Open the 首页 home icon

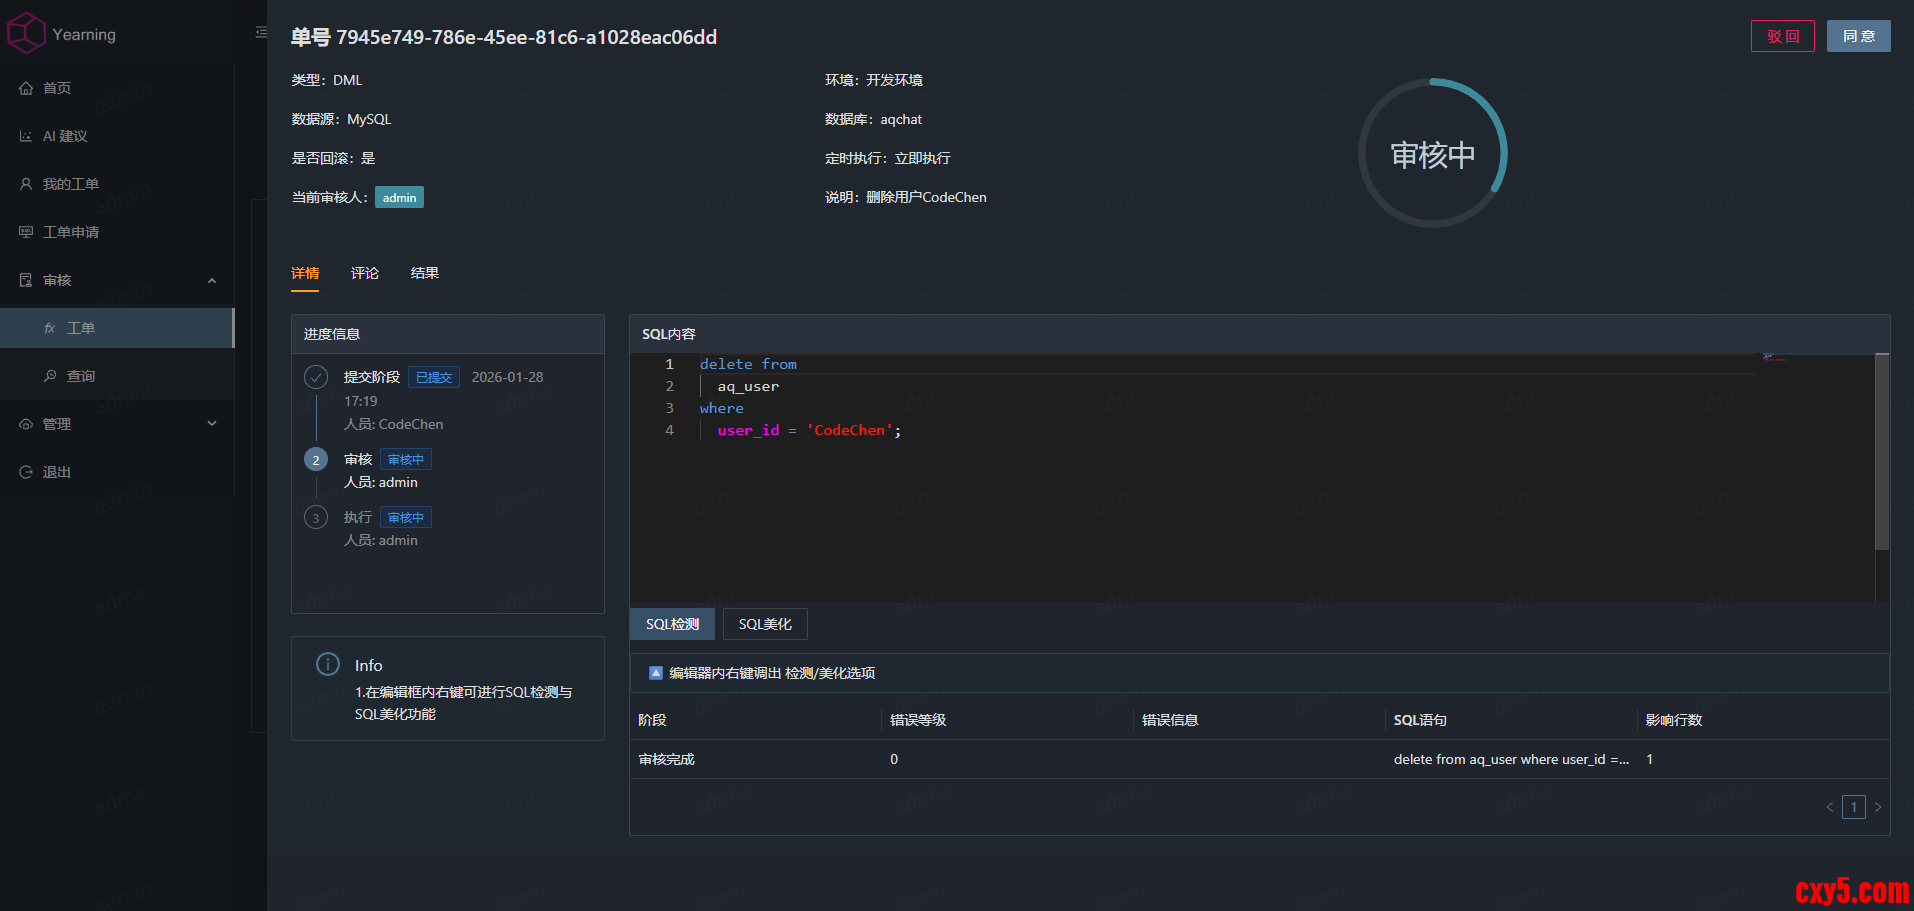(26, 88)
